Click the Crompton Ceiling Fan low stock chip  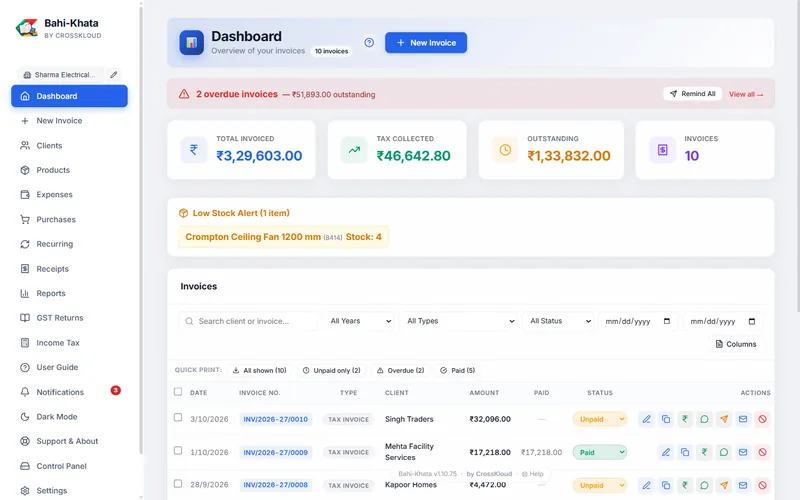pyautogui.click(x=283, y=237)
